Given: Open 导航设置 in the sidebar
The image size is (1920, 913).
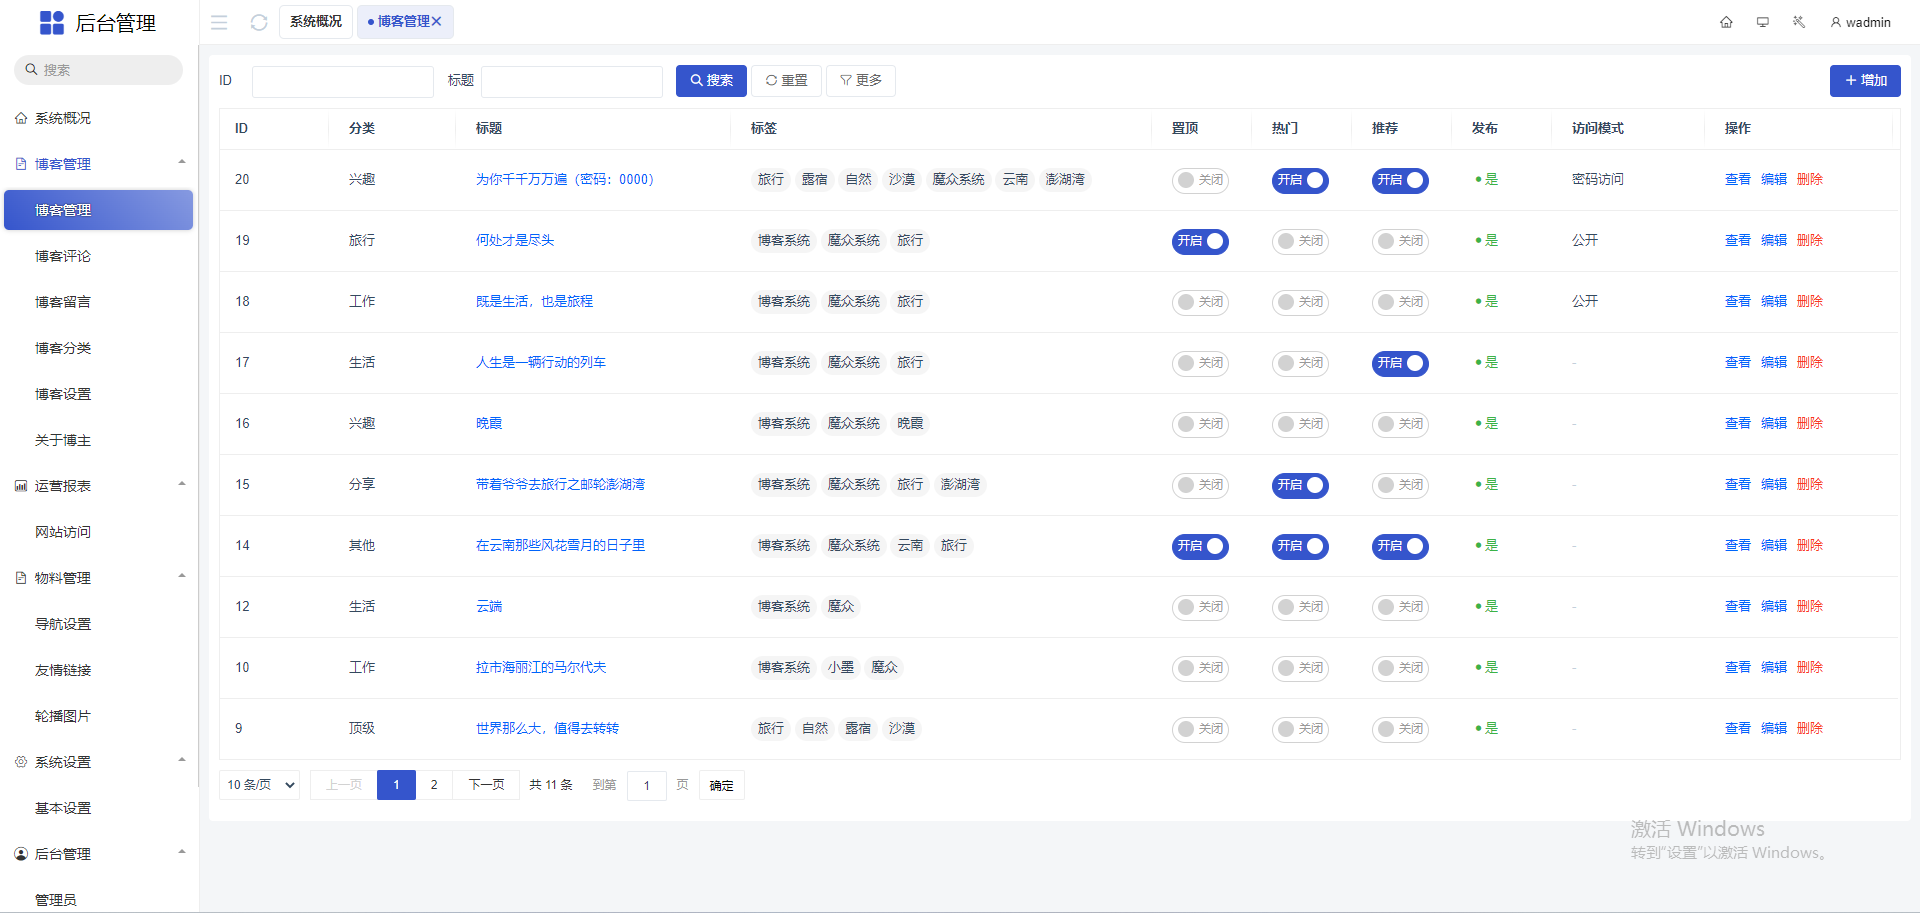Looking at the screenshot, I should tap(63, 624).
